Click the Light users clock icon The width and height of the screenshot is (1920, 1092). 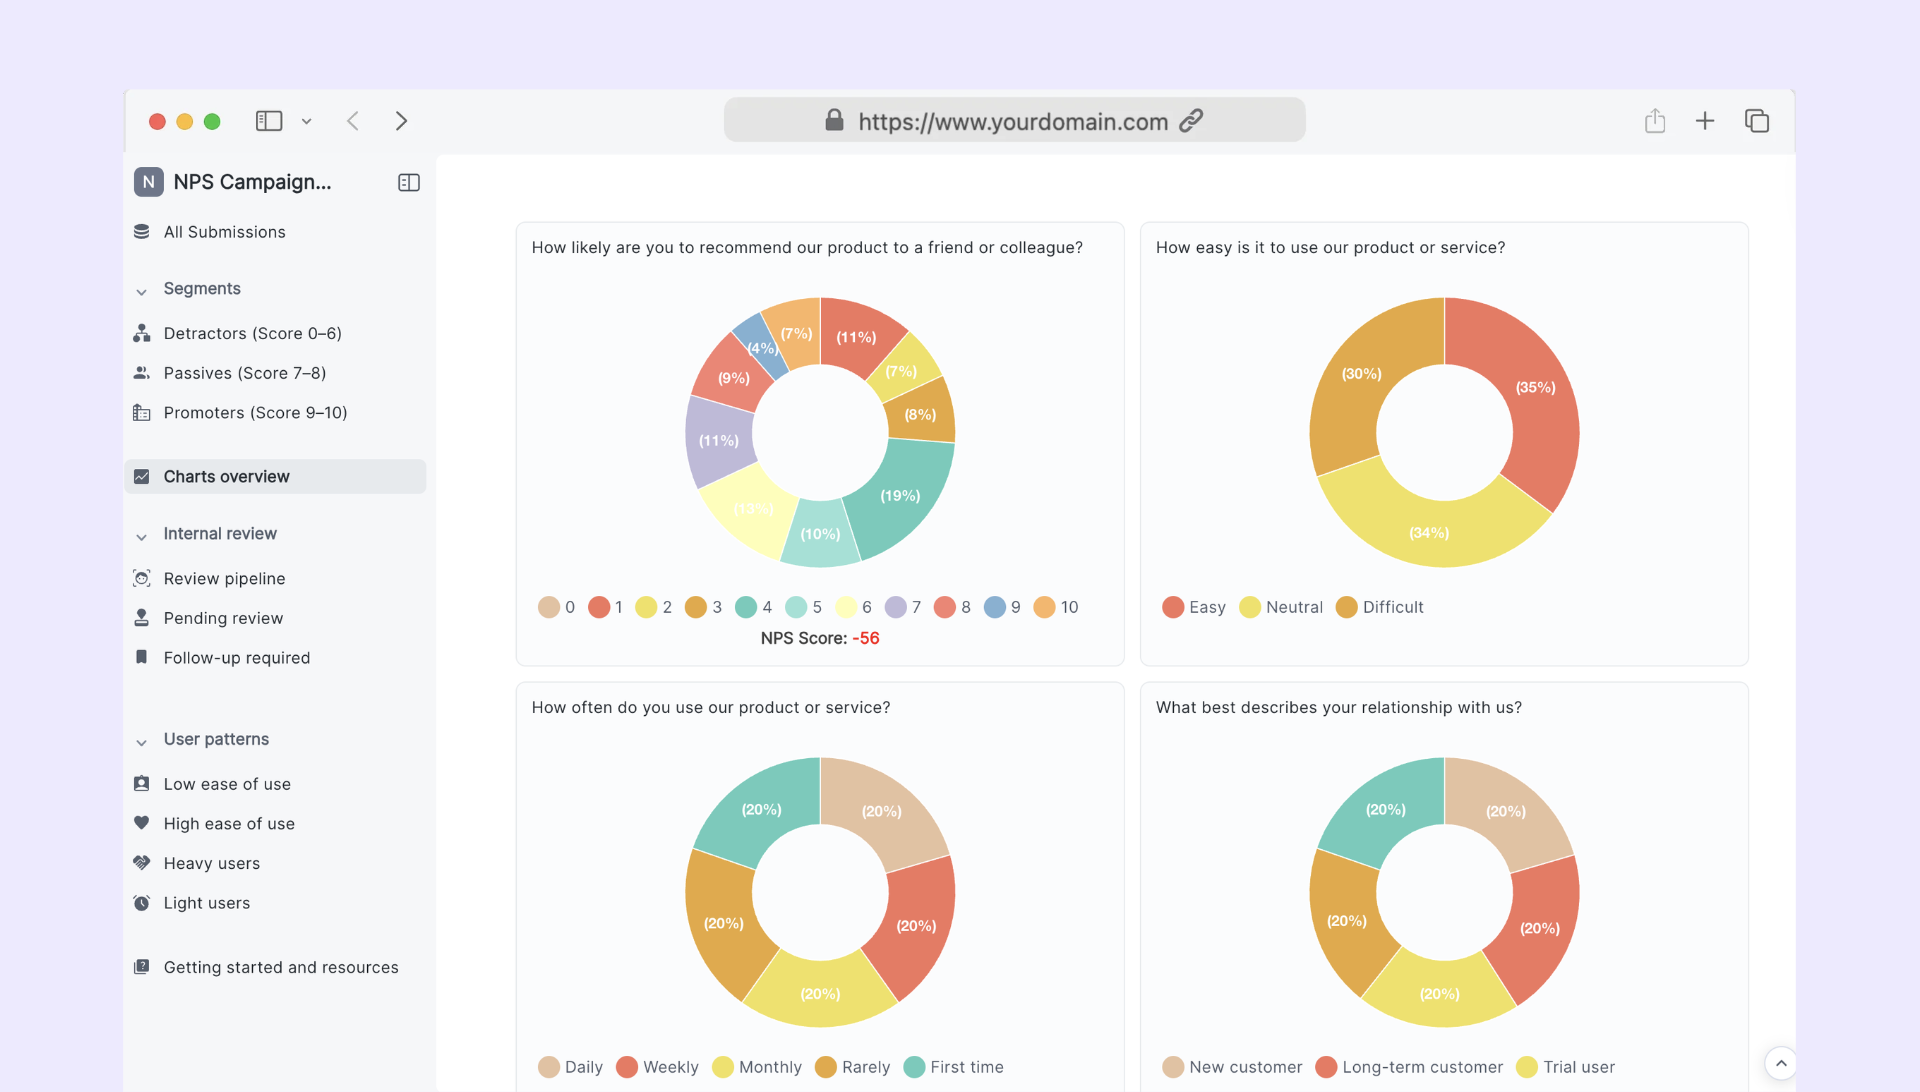[142, 903]
